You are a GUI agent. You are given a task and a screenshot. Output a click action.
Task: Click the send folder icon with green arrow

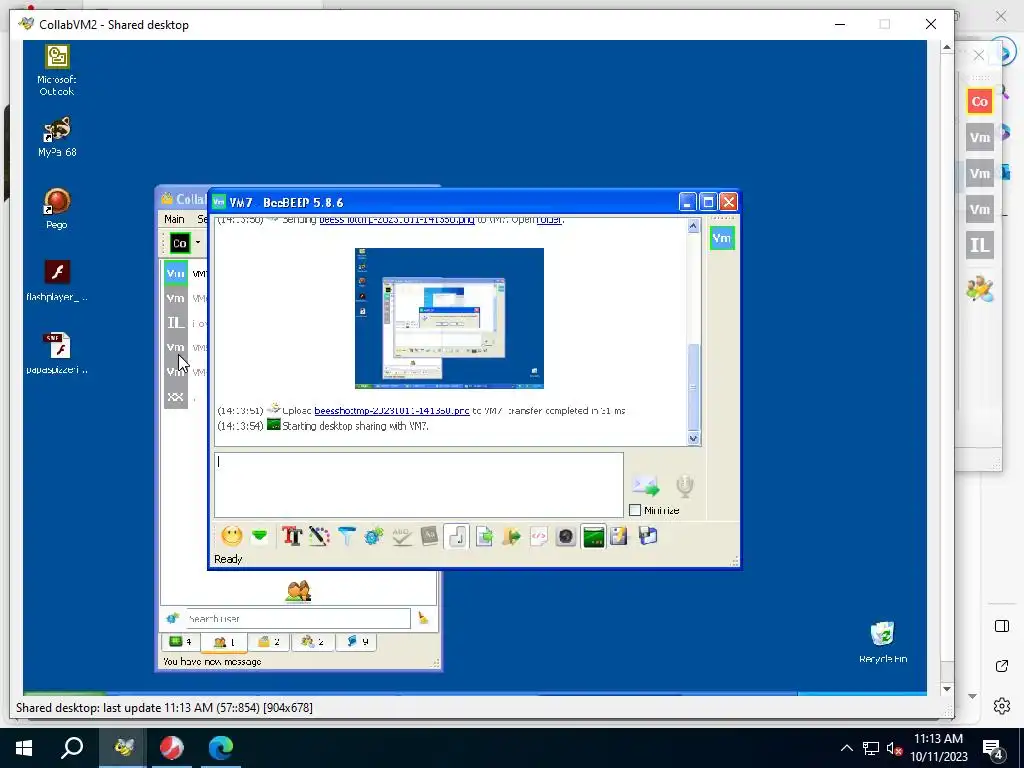point(511,536)
